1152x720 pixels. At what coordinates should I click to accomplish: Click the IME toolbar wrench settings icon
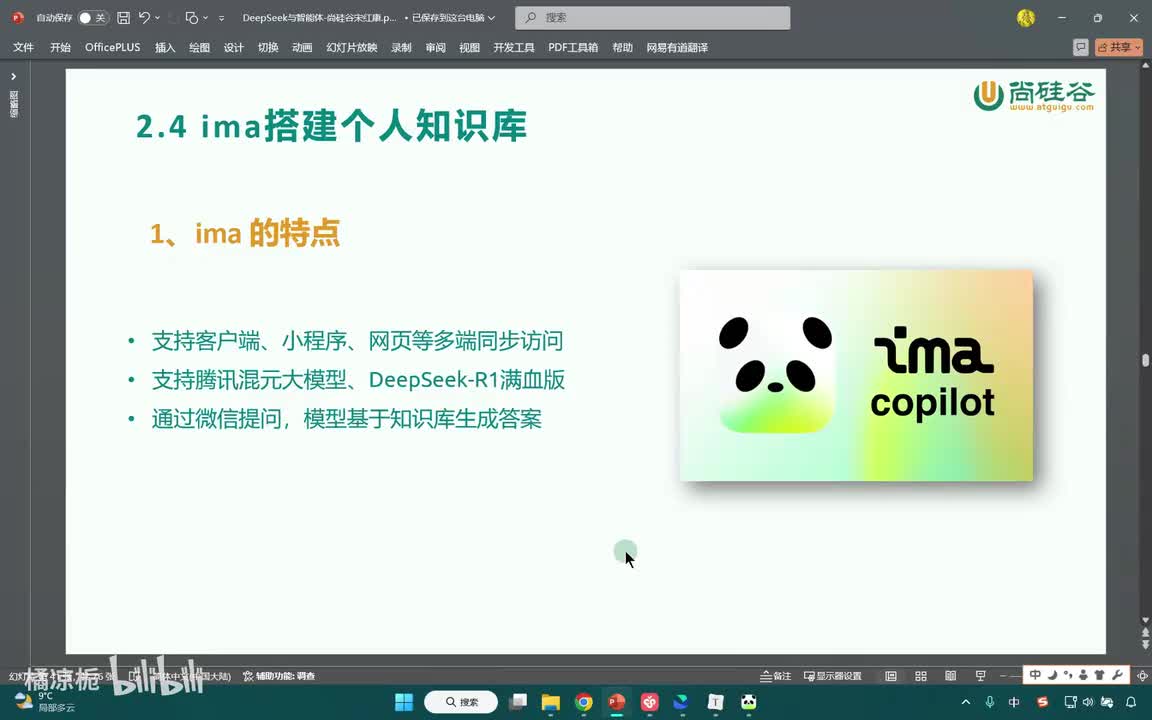tap(1117, 674)
